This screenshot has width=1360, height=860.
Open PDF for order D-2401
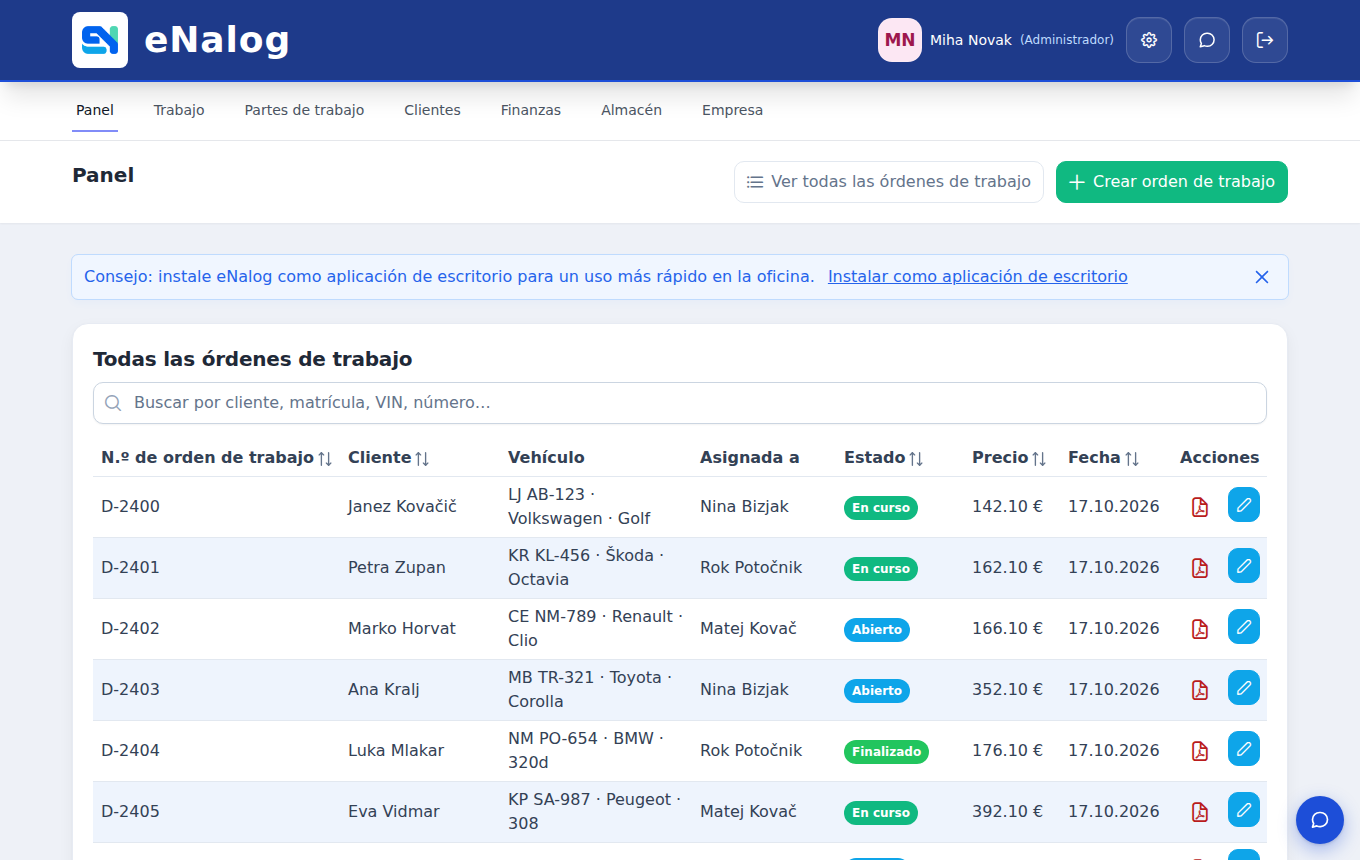pyautogui.click(x=1200, y=568)
